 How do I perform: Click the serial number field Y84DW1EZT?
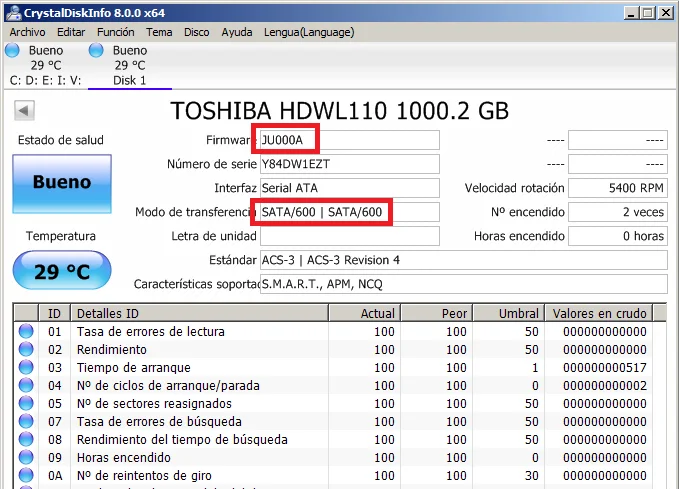pyautogui.click(x=349, y=164)
